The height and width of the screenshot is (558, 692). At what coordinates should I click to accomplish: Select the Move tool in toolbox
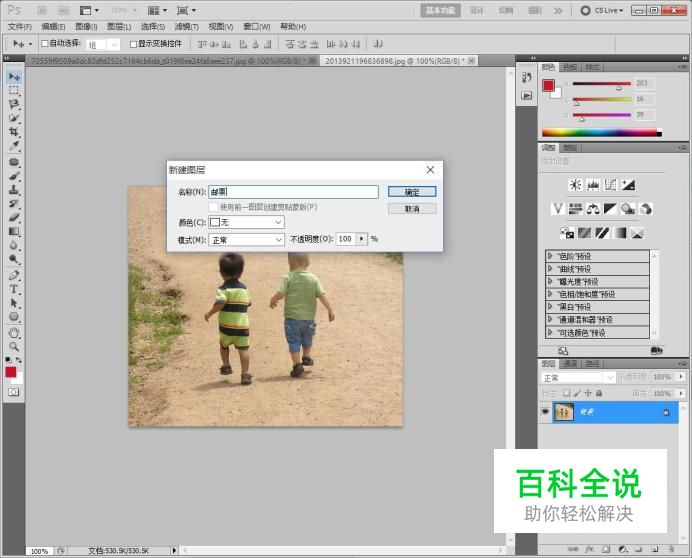tap(14, 76)
